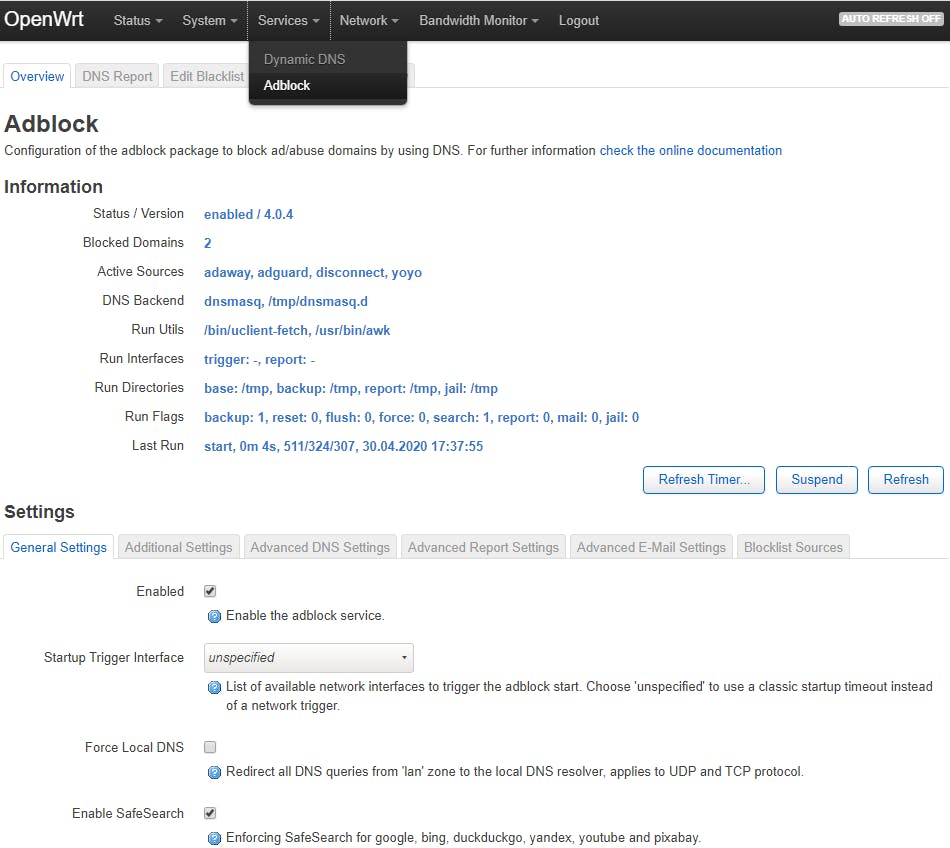Toggle the Enabled checkbox
This screenshot has width=950, height=848.
click(x=210, y=591)
